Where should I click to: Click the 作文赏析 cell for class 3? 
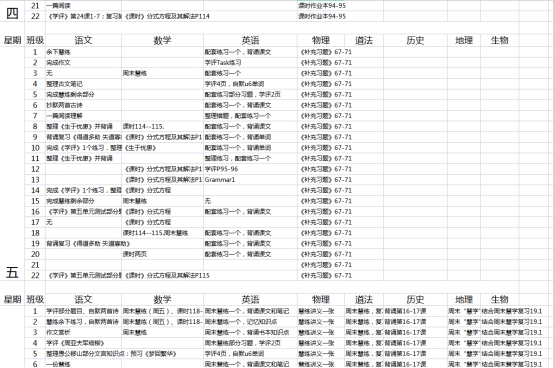(84, 332)
